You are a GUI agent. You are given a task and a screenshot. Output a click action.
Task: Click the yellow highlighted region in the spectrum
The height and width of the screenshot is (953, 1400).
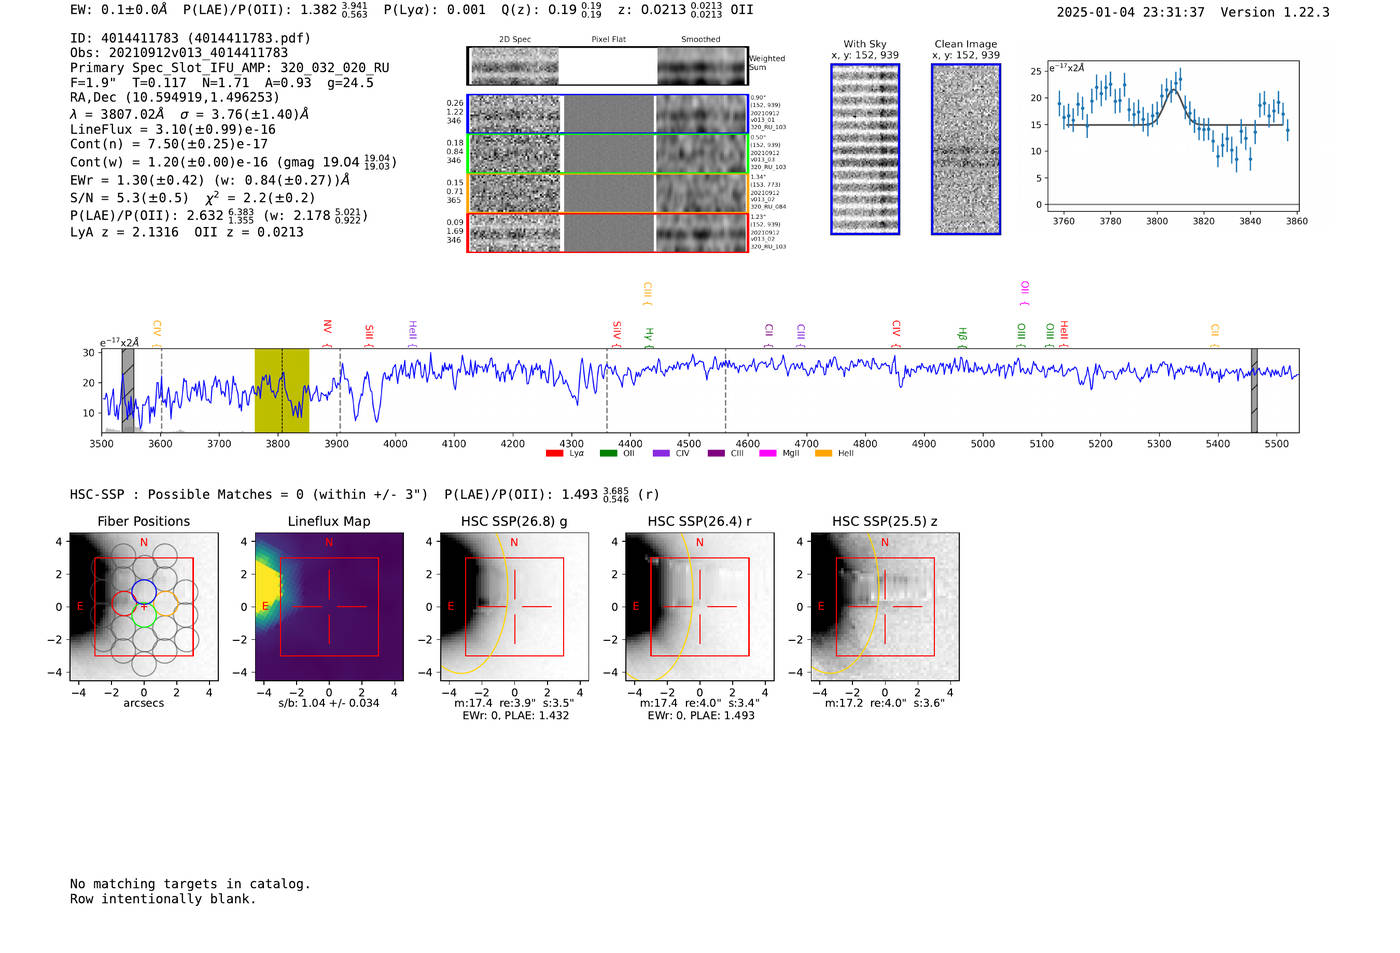282,391
